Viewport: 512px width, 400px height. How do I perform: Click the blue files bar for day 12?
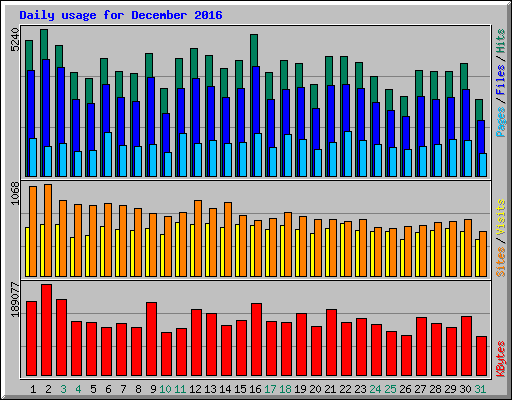pos(196,111)
